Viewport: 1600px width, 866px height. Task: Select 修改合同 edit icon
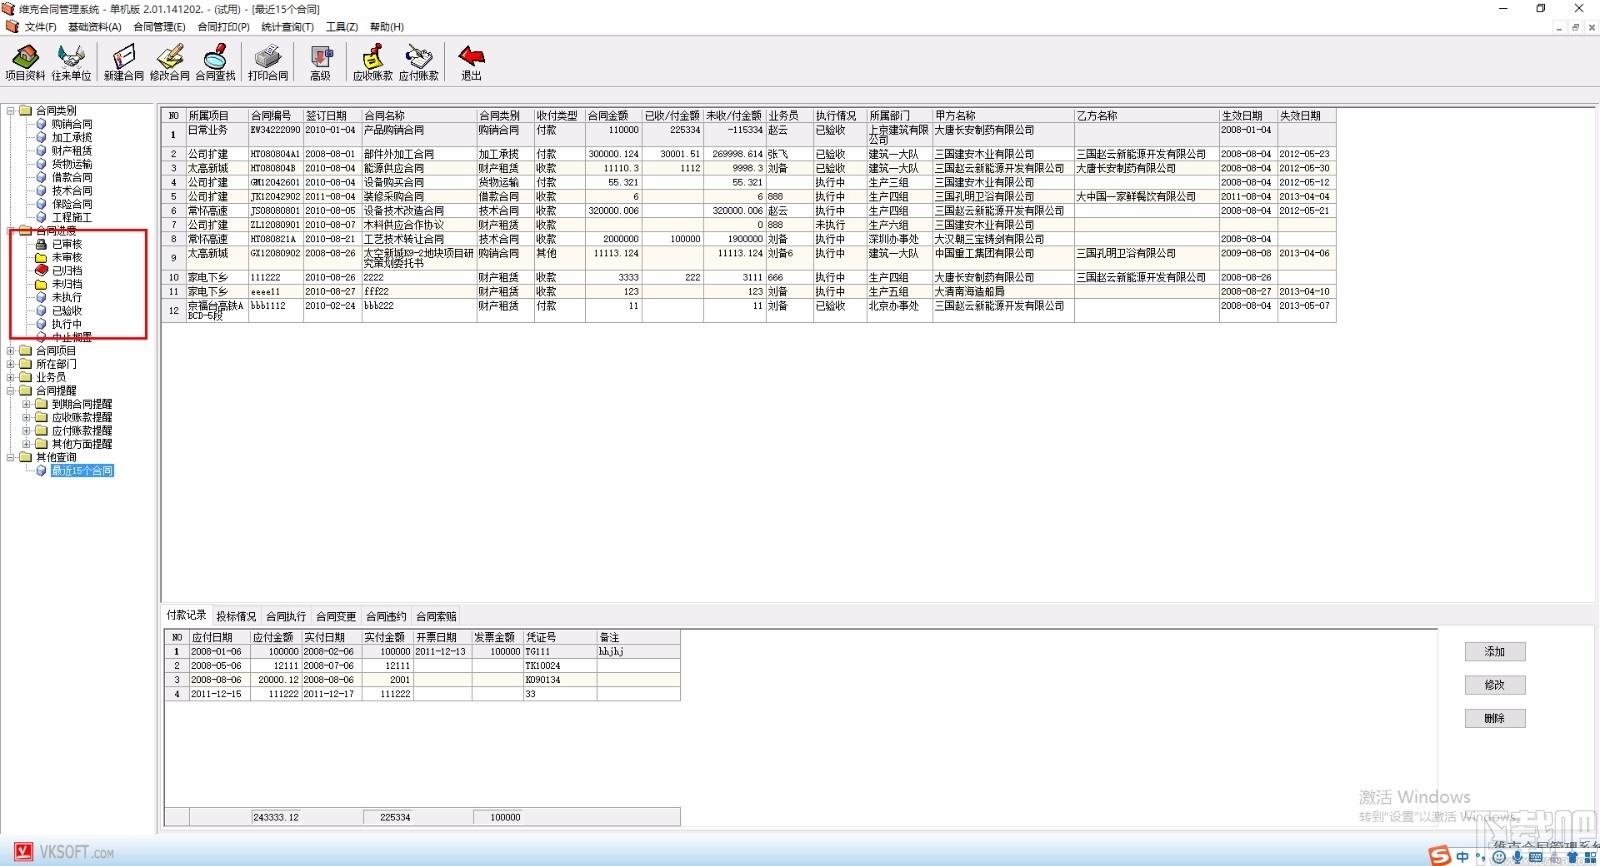[x=170, y=62]
